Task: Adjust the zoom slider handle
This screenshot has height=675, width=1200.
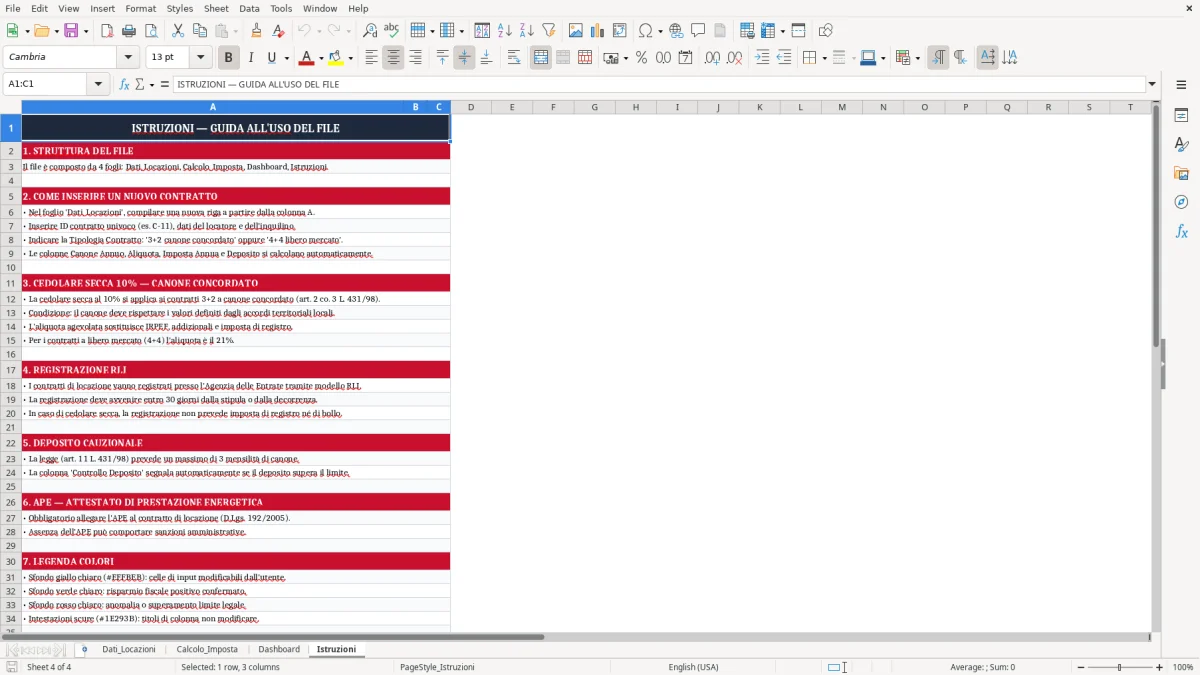Action: tap(1119, 667)
